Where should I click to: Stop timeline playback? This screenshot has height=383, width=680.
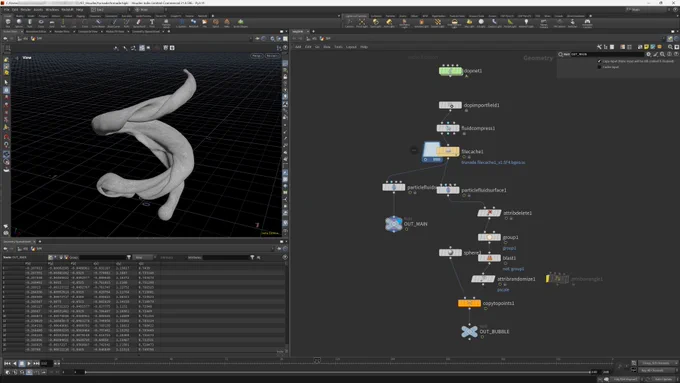pyautogui.click(x=22, y=363)
